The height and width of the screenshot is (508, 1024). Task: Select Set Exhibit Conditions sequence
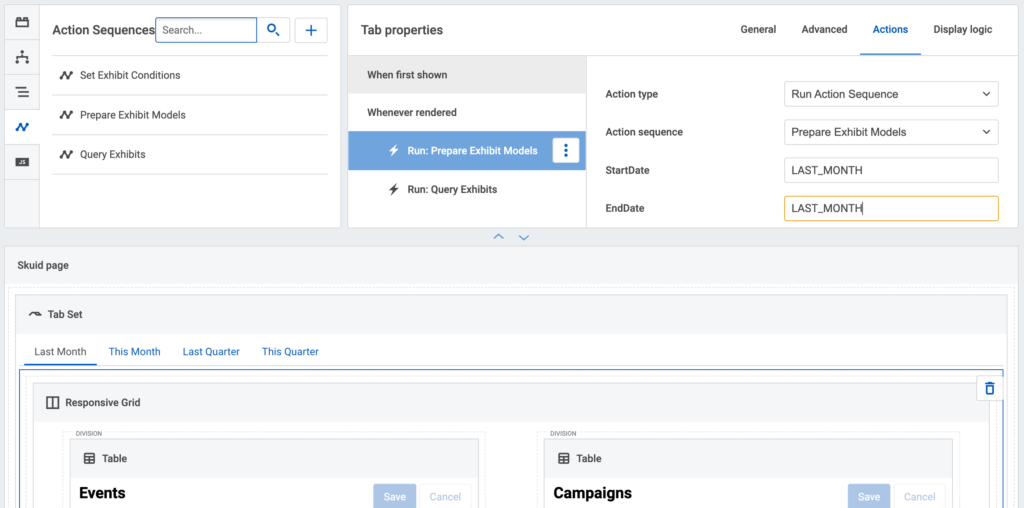190,75
